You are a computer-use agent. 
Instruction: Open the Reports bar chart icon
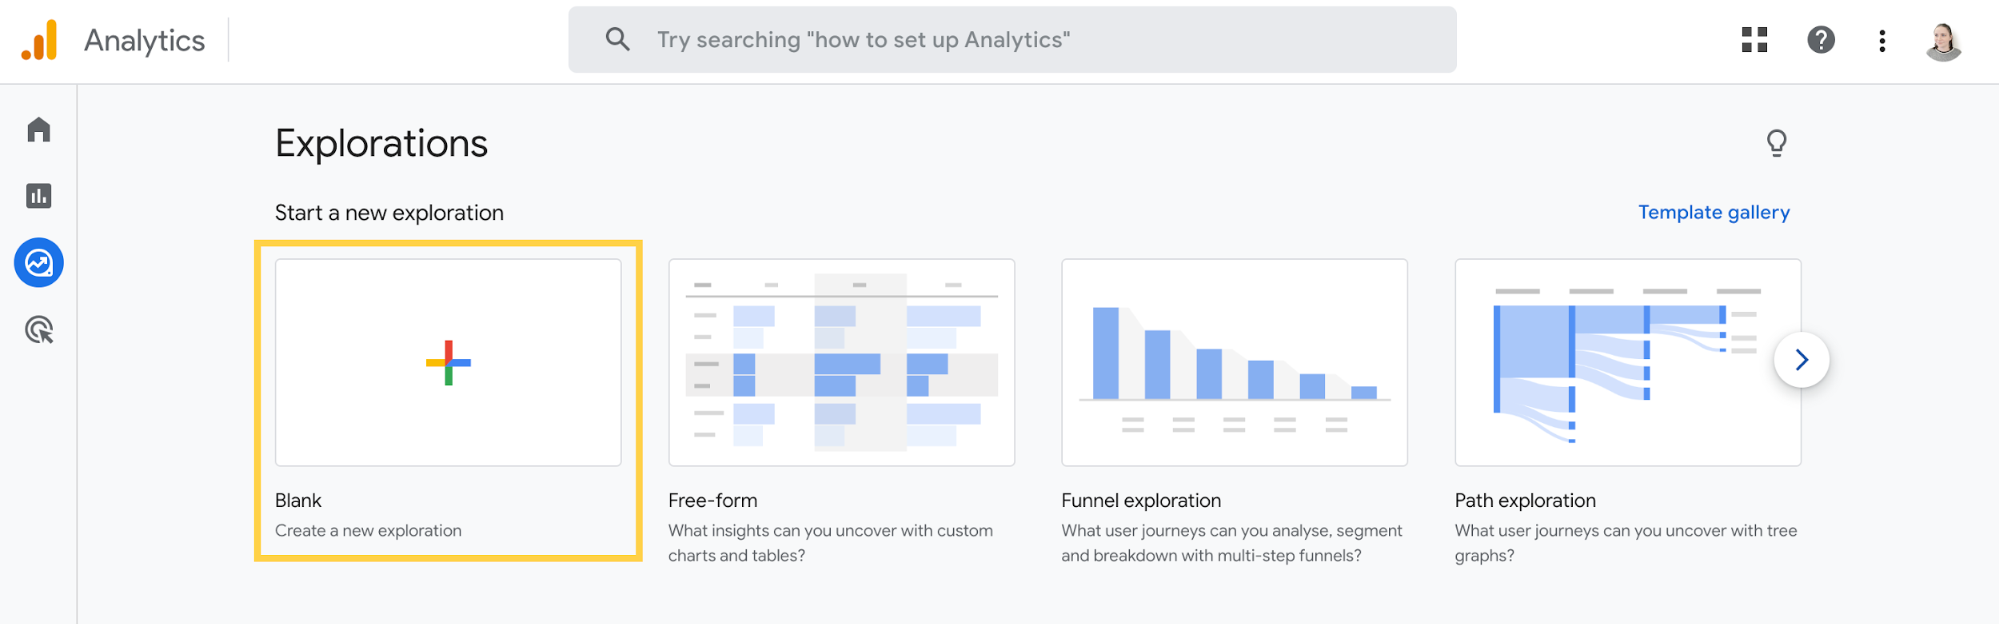point(39,196)
